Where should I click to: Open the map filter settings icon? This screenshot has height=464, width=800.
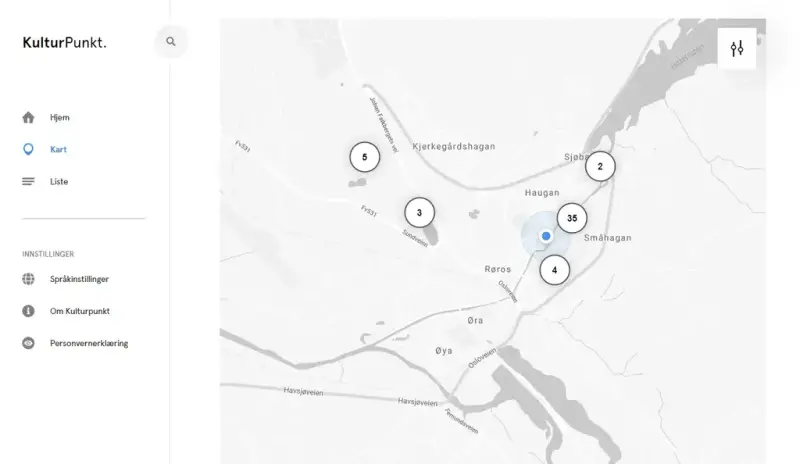[x=737, y=49]
